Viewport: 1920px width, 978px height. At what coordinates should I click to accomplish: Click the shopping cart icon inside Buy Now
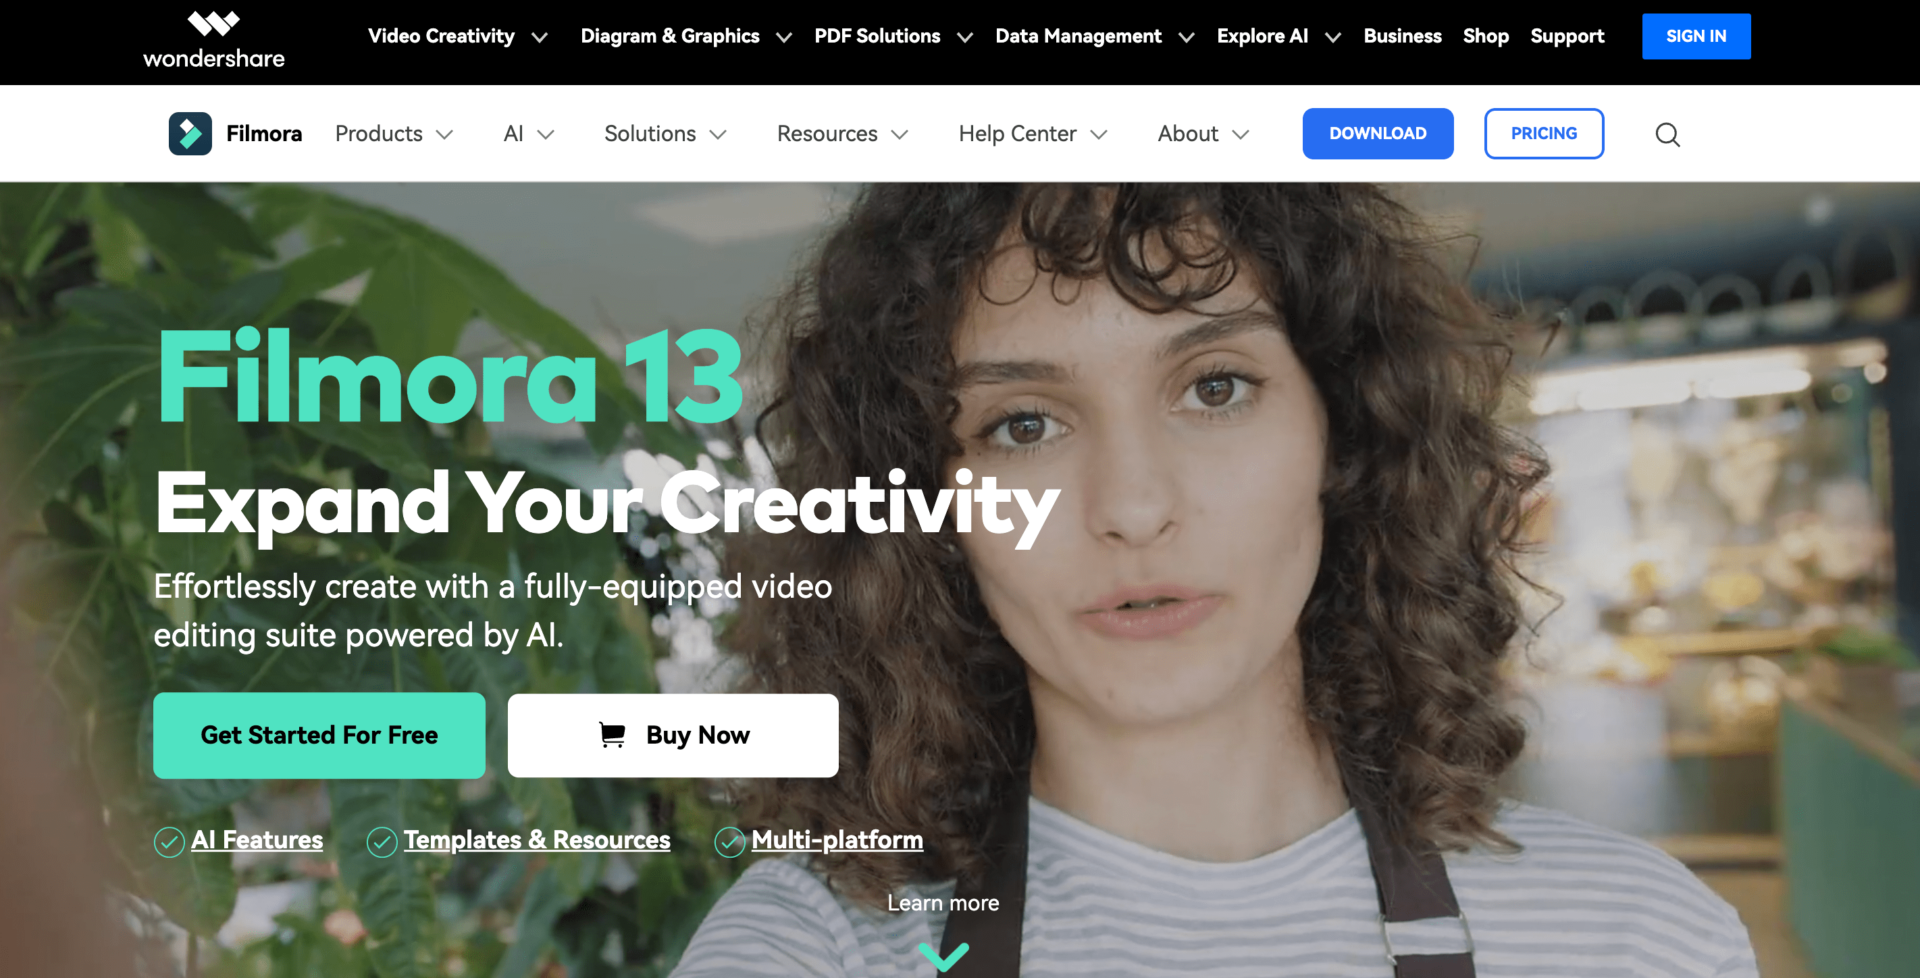pos(614,735)
